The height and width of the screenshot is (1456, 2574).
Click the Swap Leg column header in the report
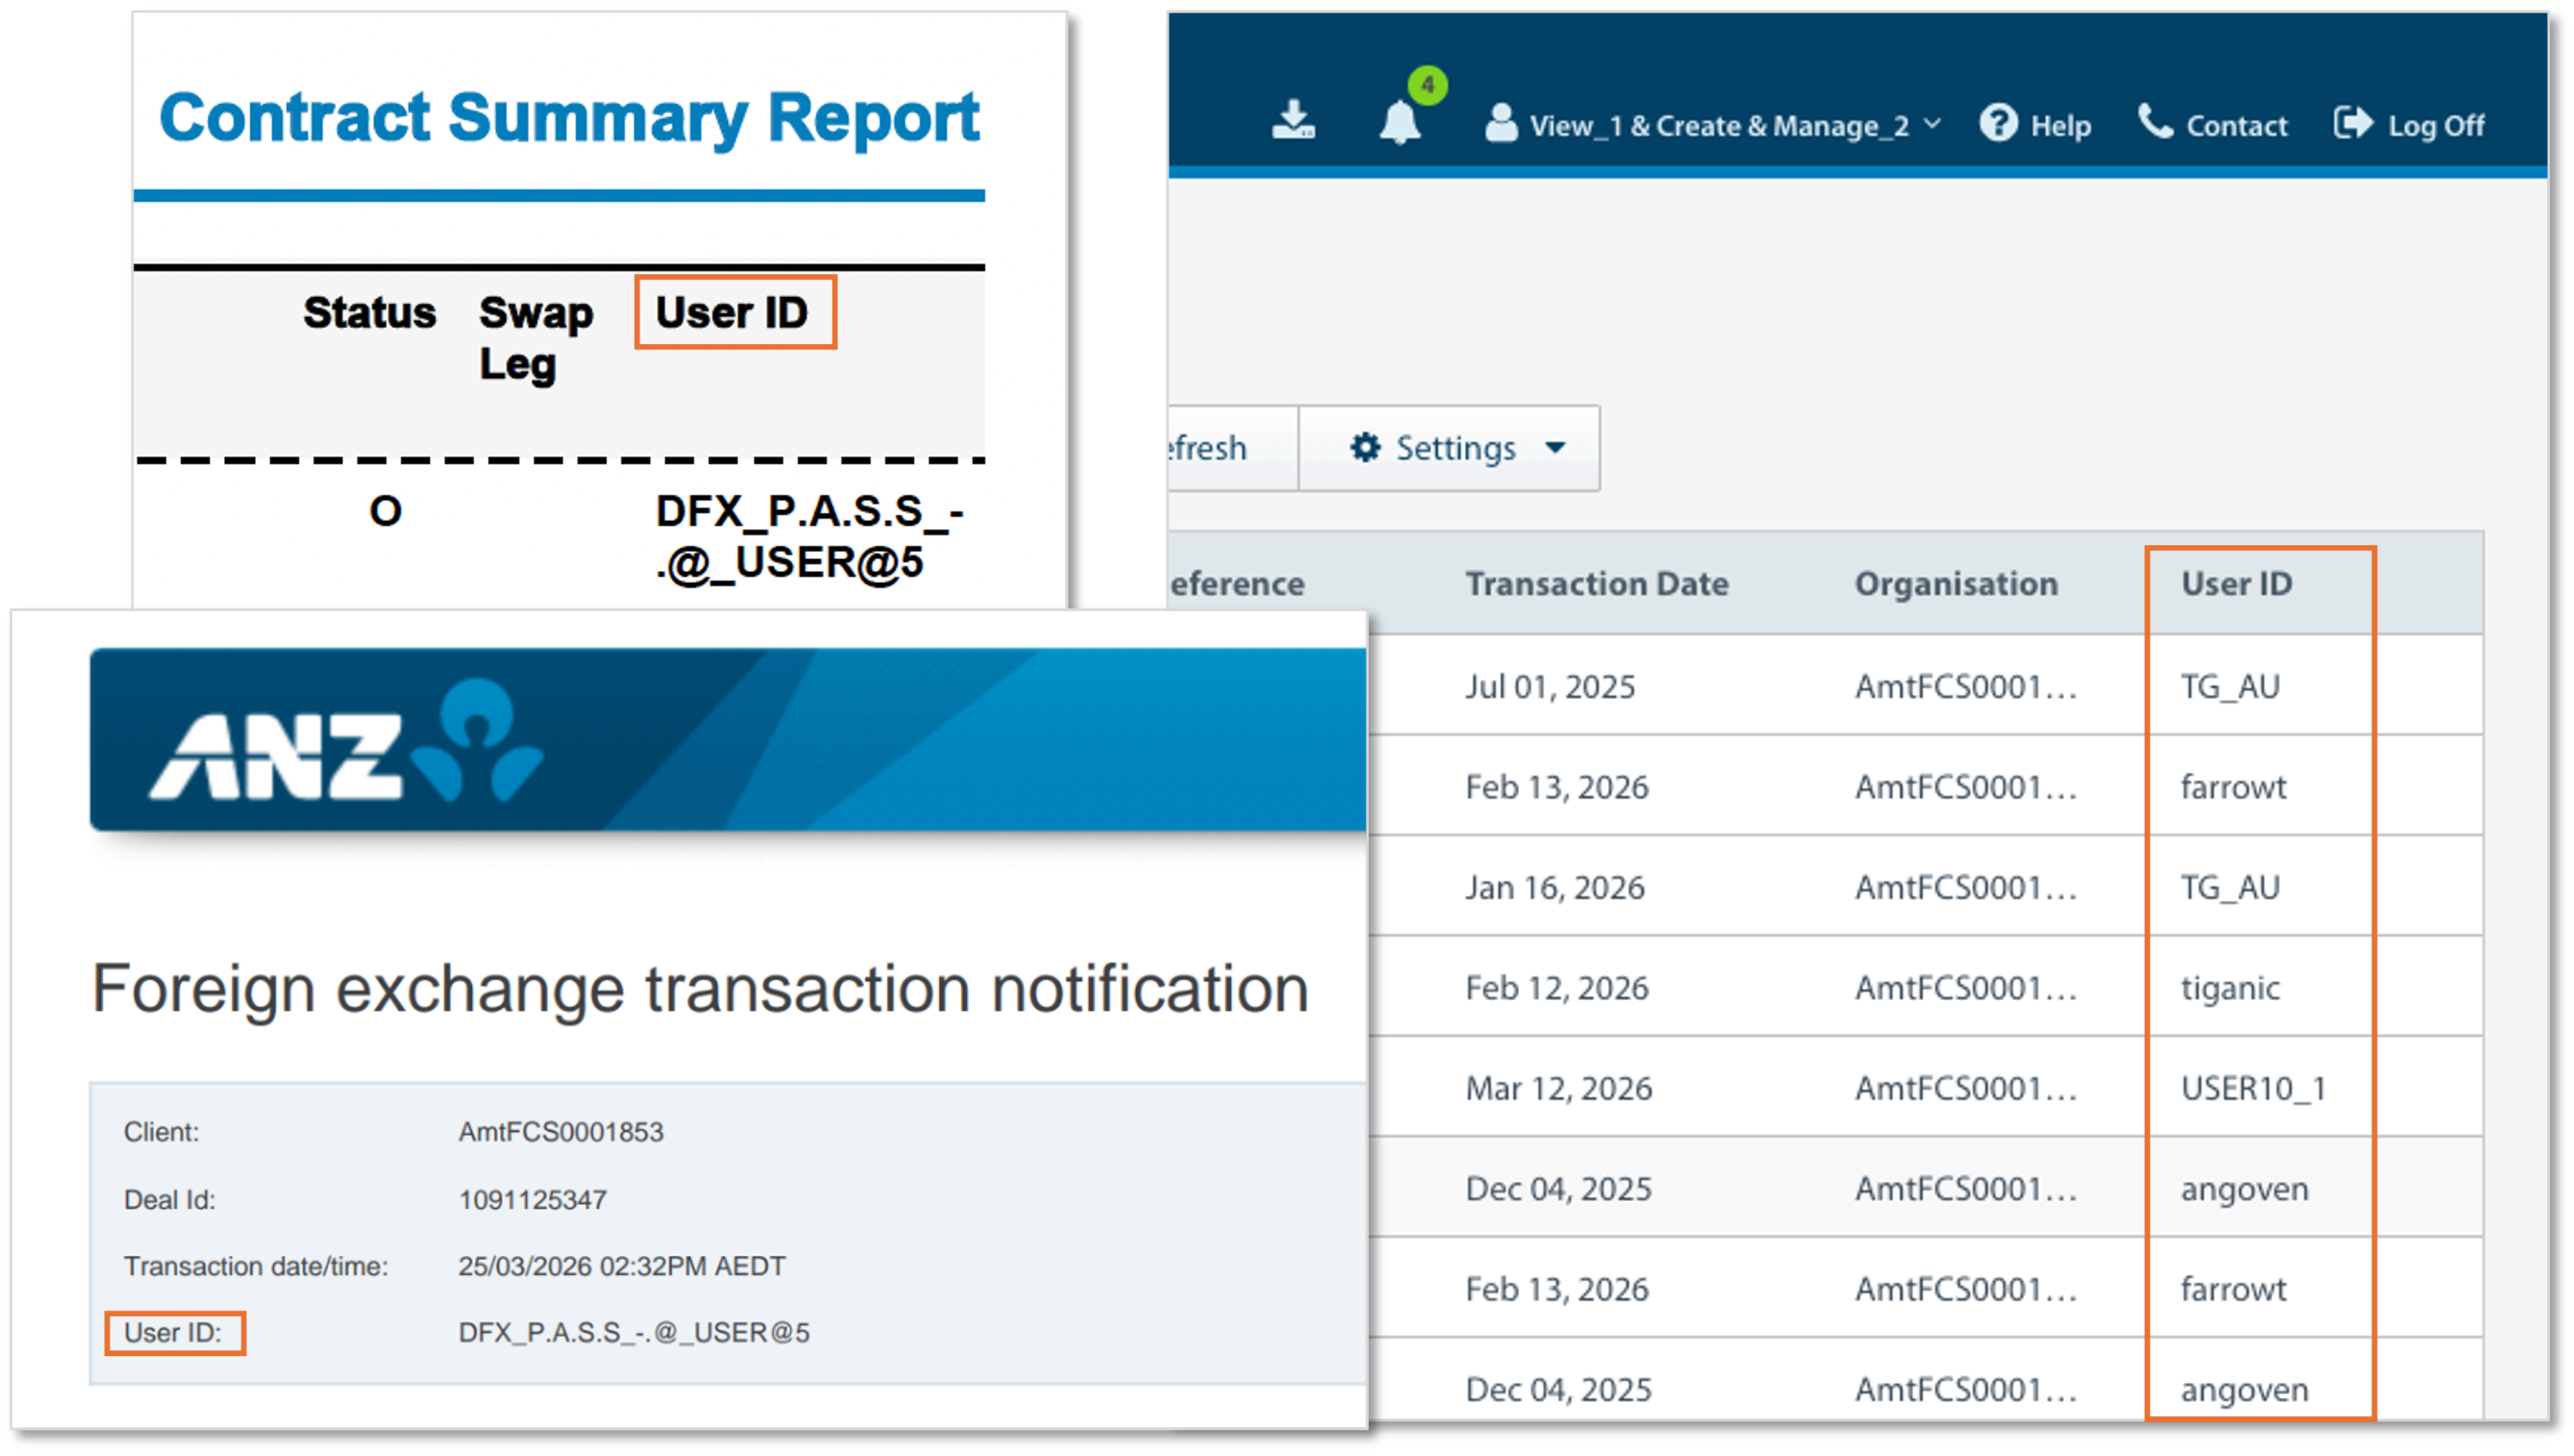tap(535, 338)
